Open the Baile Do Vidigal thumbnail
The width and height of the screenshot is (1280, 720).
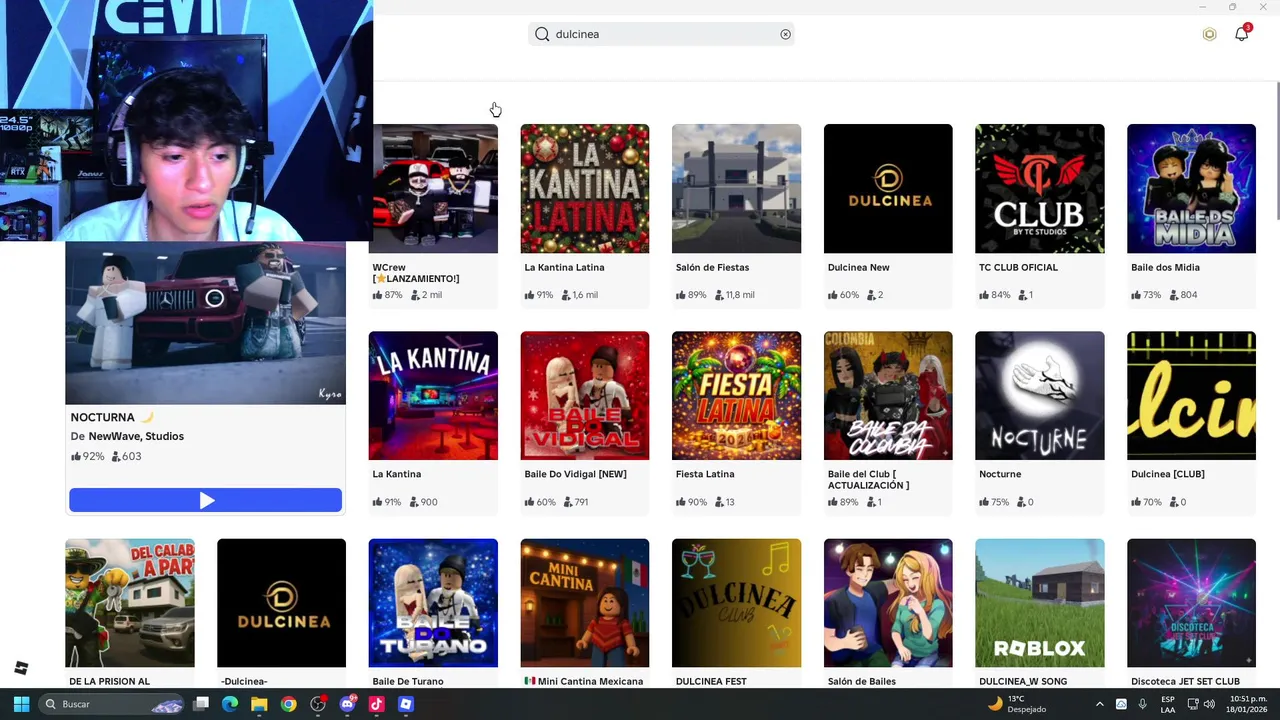[x=585, y=396]
